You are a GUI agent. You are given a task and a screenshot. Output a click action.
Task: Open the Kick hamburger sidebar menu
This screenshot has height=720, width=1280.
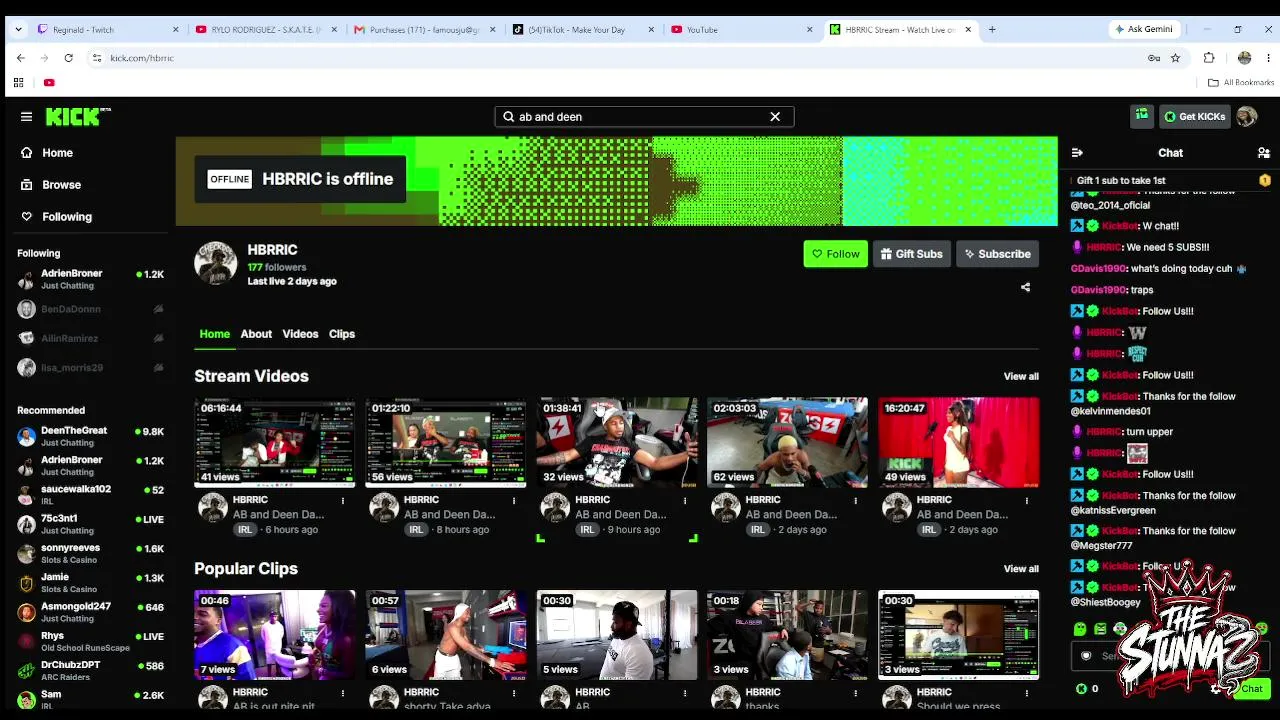pyautogui.click(x=26, y=117)
